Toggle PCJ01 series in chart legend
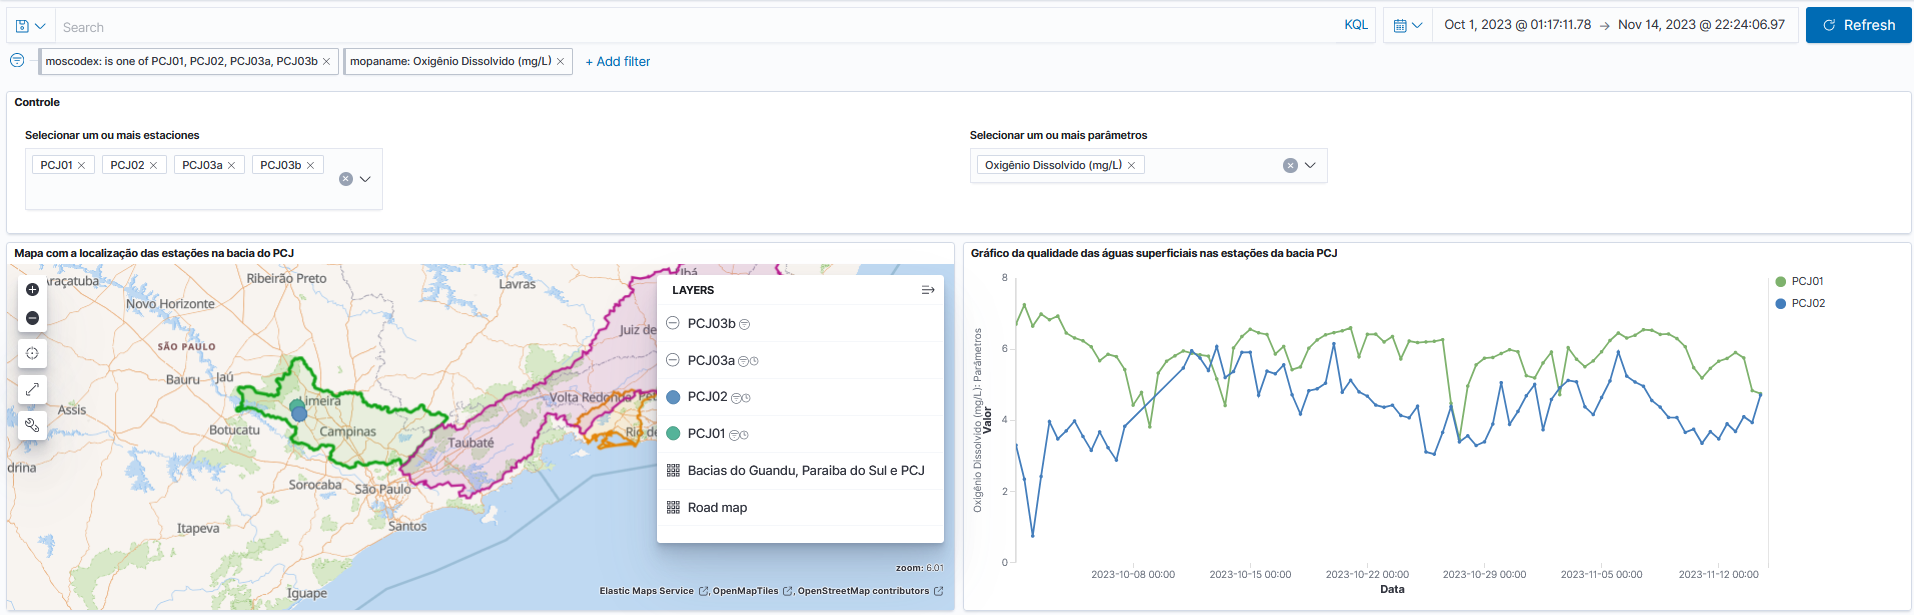 click(x=1806, y=282)
